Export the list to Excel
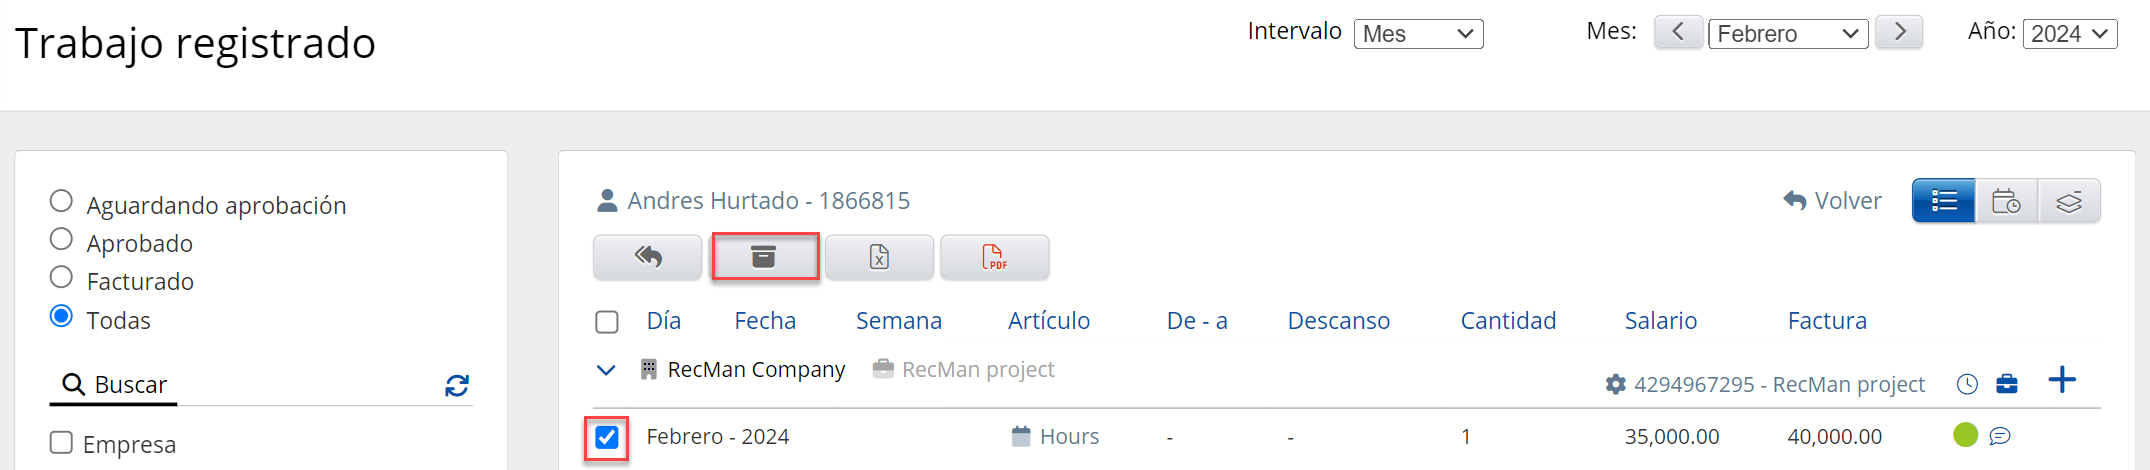This screenshot has height=470, width=2150. [x=879, y=257]
